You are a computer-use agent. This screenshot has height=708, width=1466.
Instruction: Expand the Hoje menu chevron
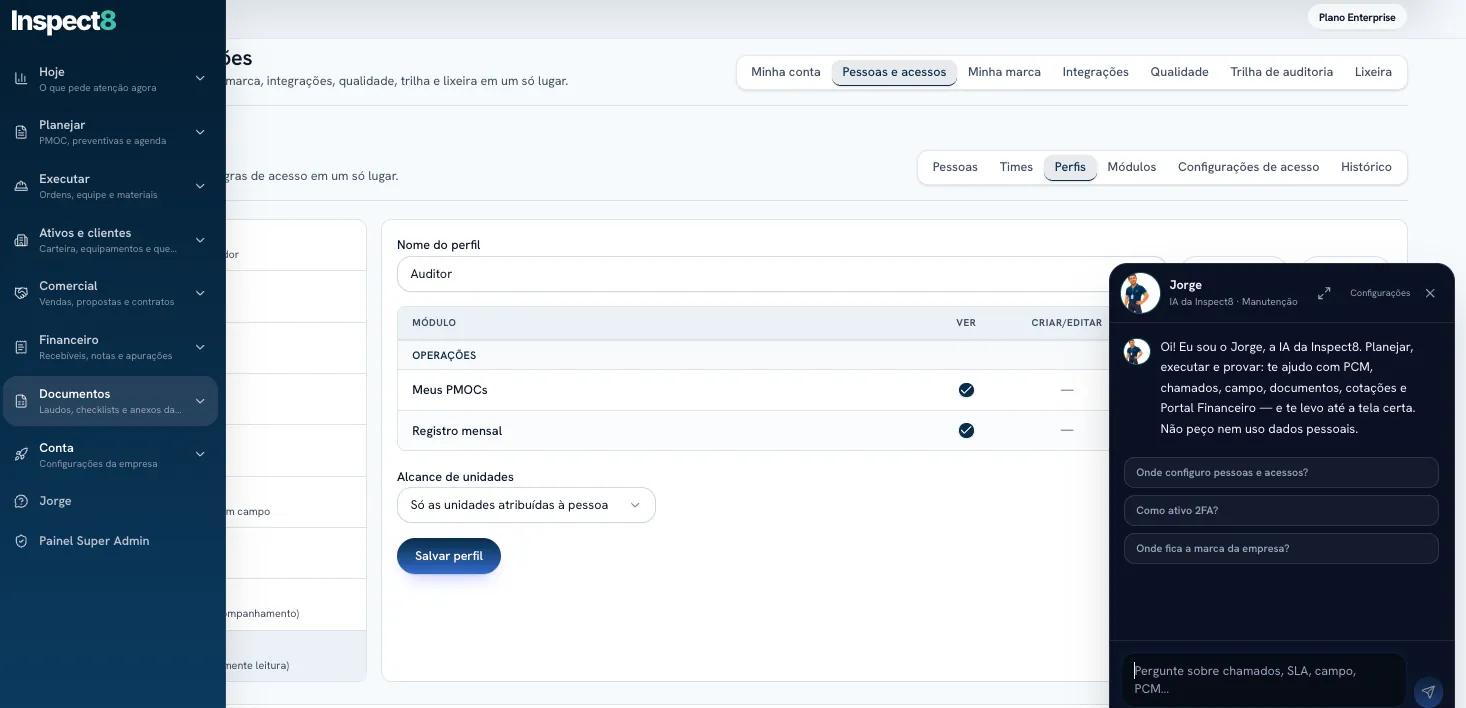pos(200,78)
